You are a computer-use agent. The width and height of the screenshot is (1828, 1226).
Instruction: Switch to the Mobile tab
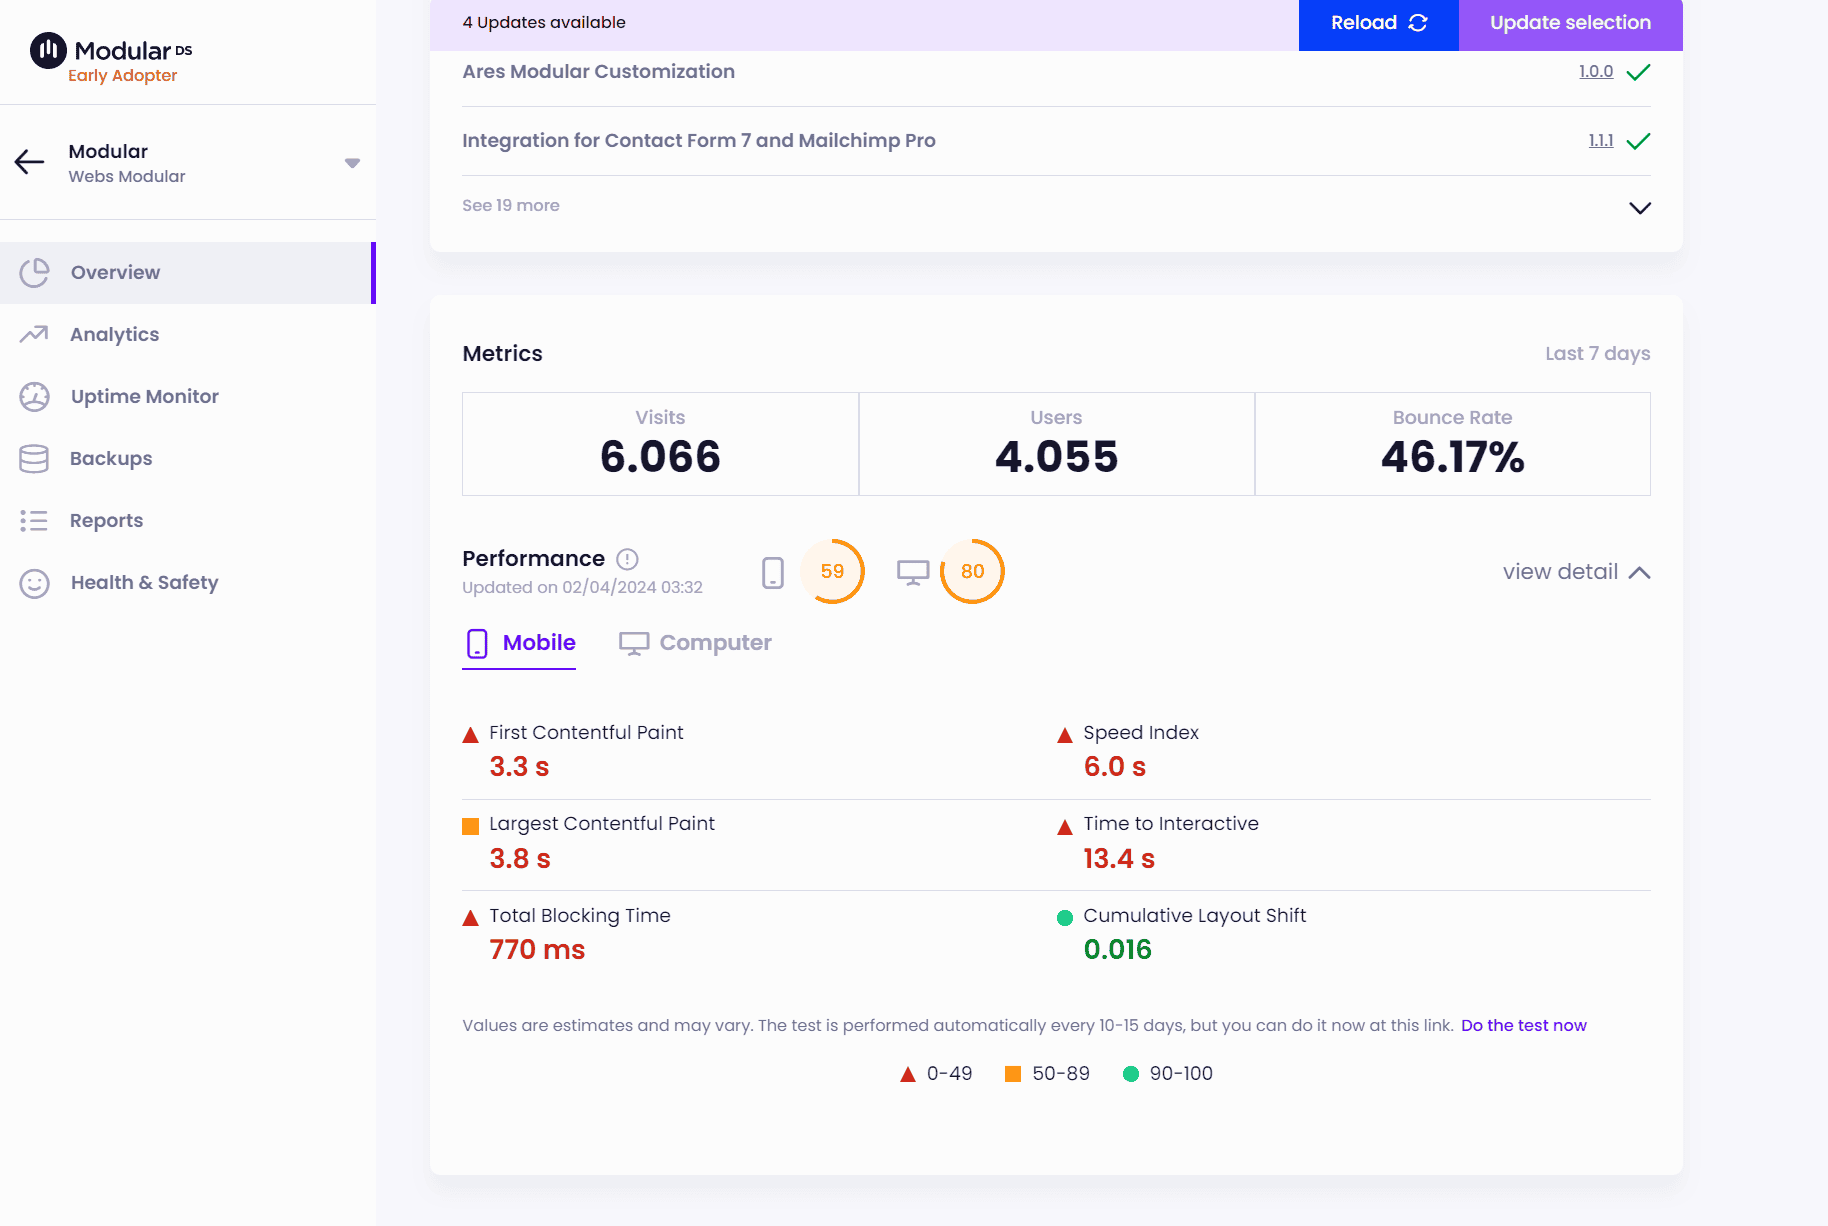click(x=520, y=643)
